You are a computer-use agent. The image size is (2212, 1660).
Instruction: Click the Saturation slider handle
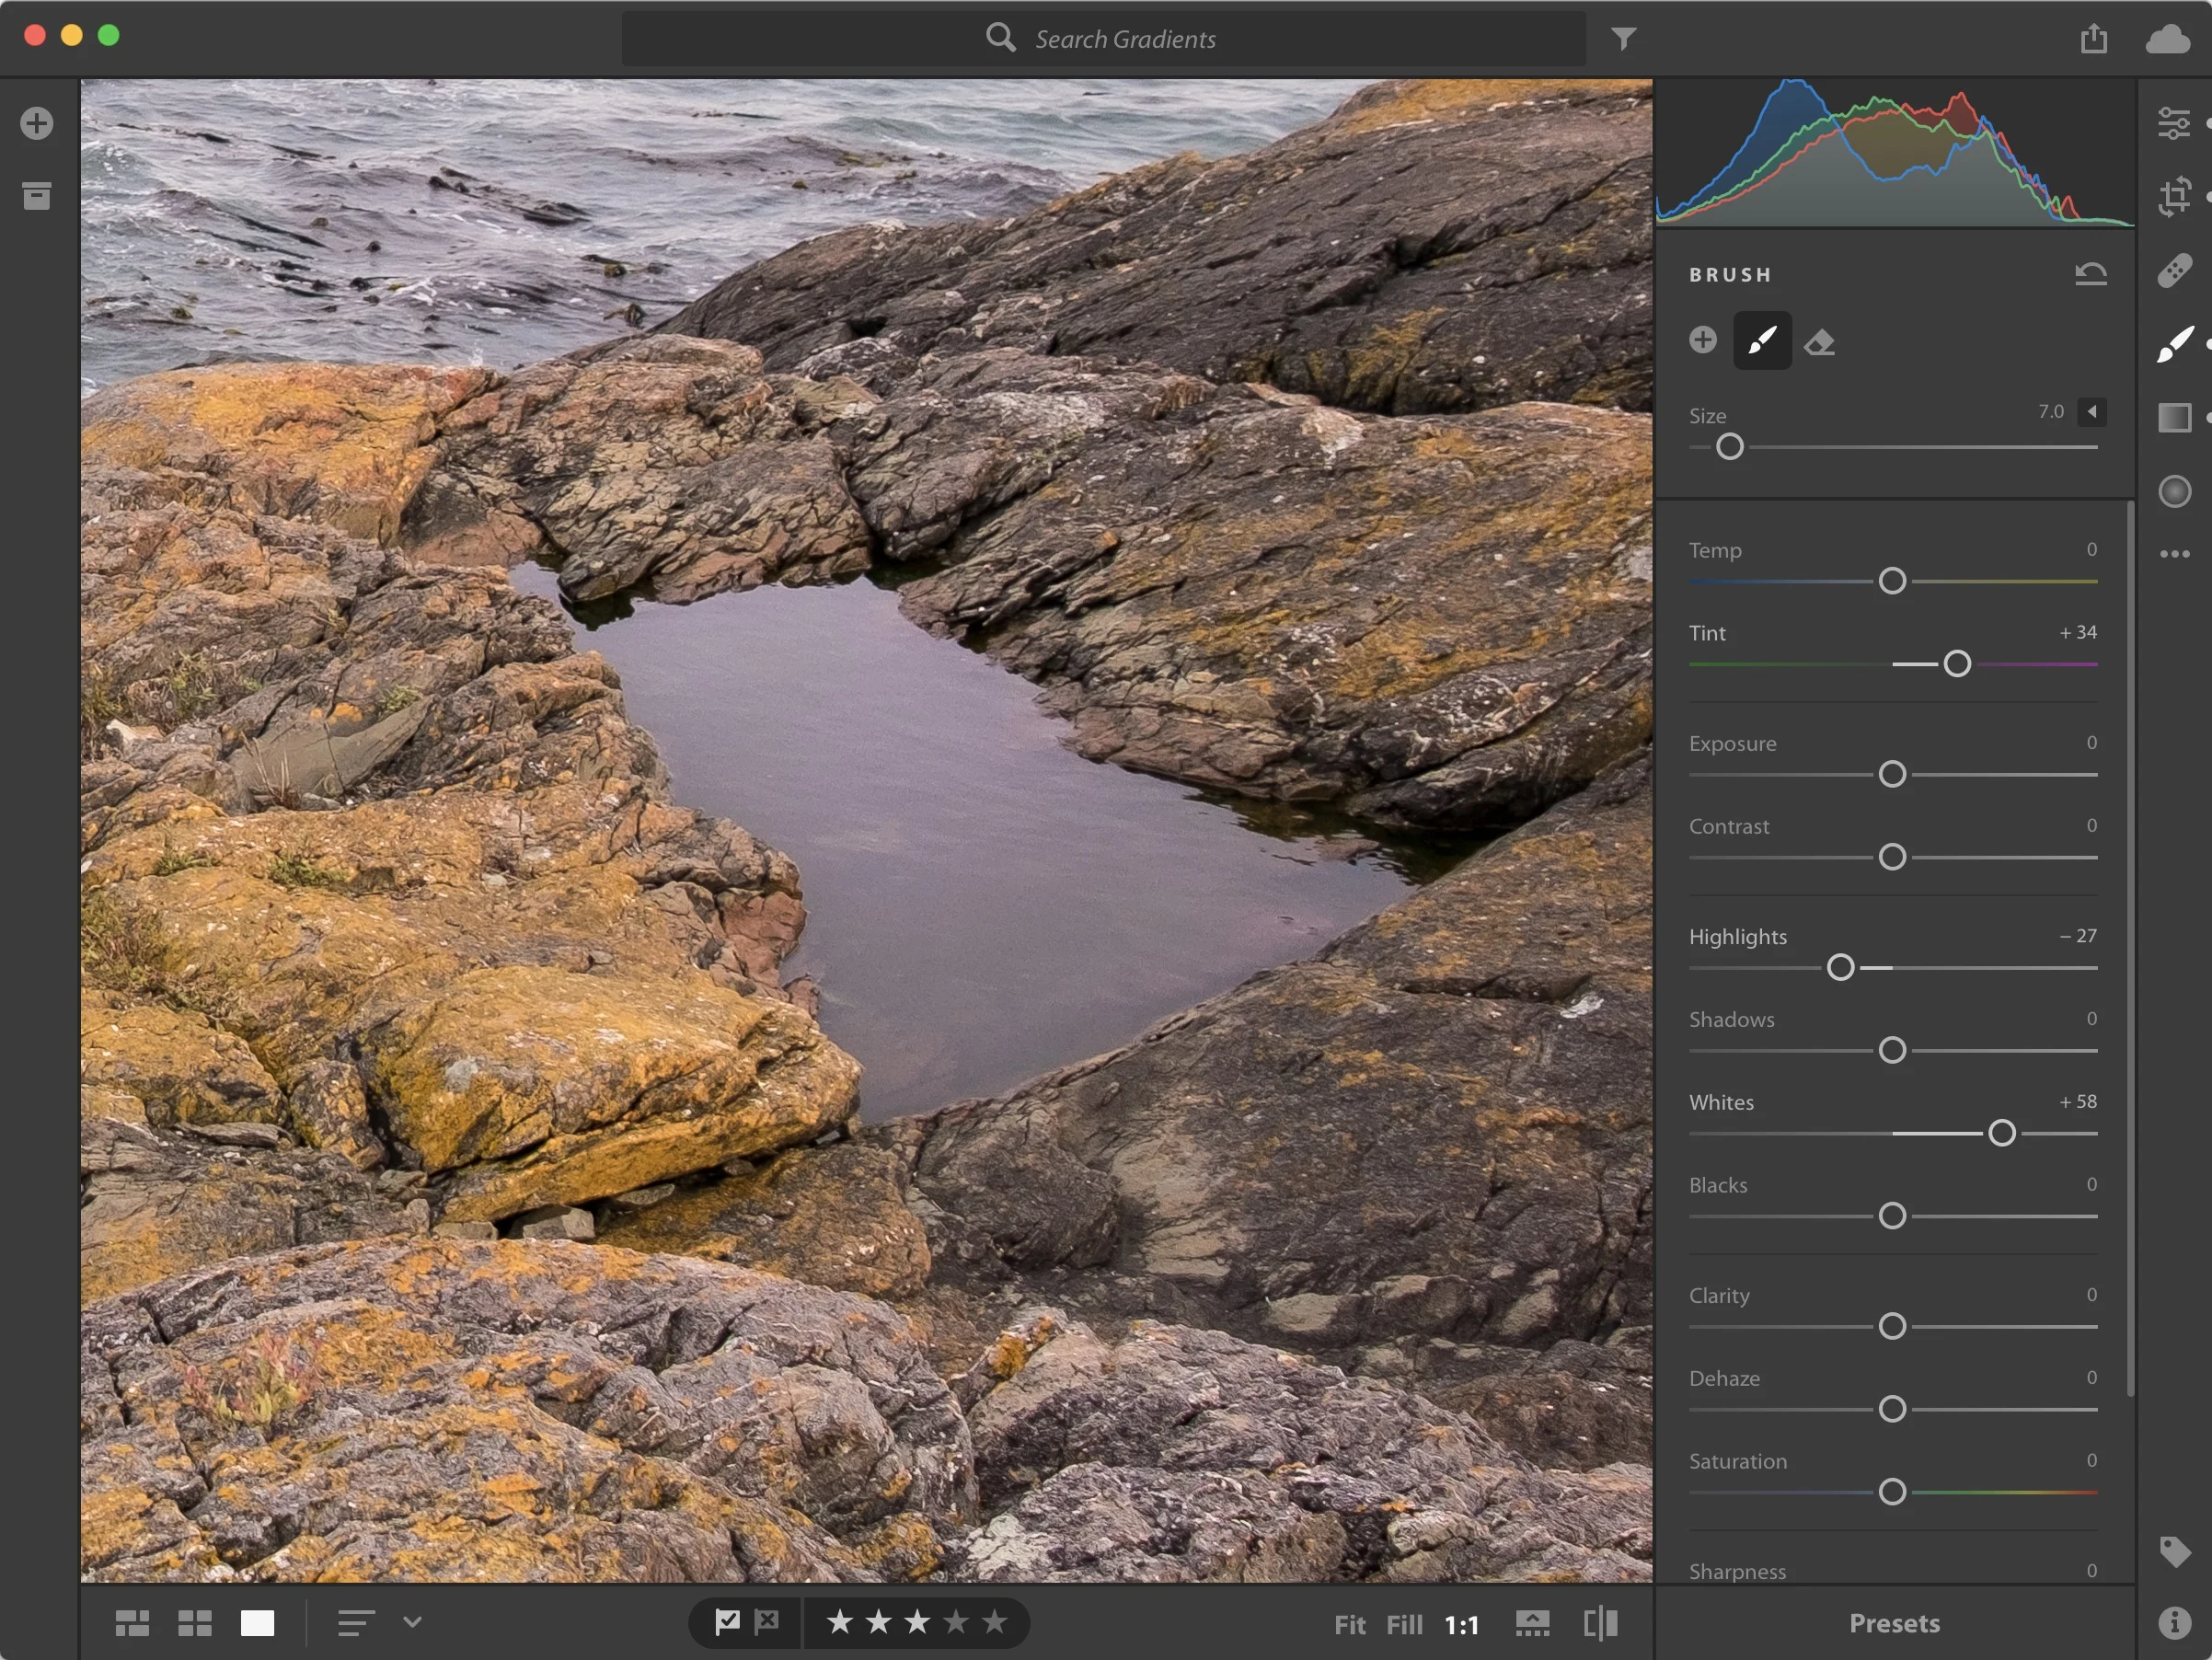click(x=1892, y=1492)
